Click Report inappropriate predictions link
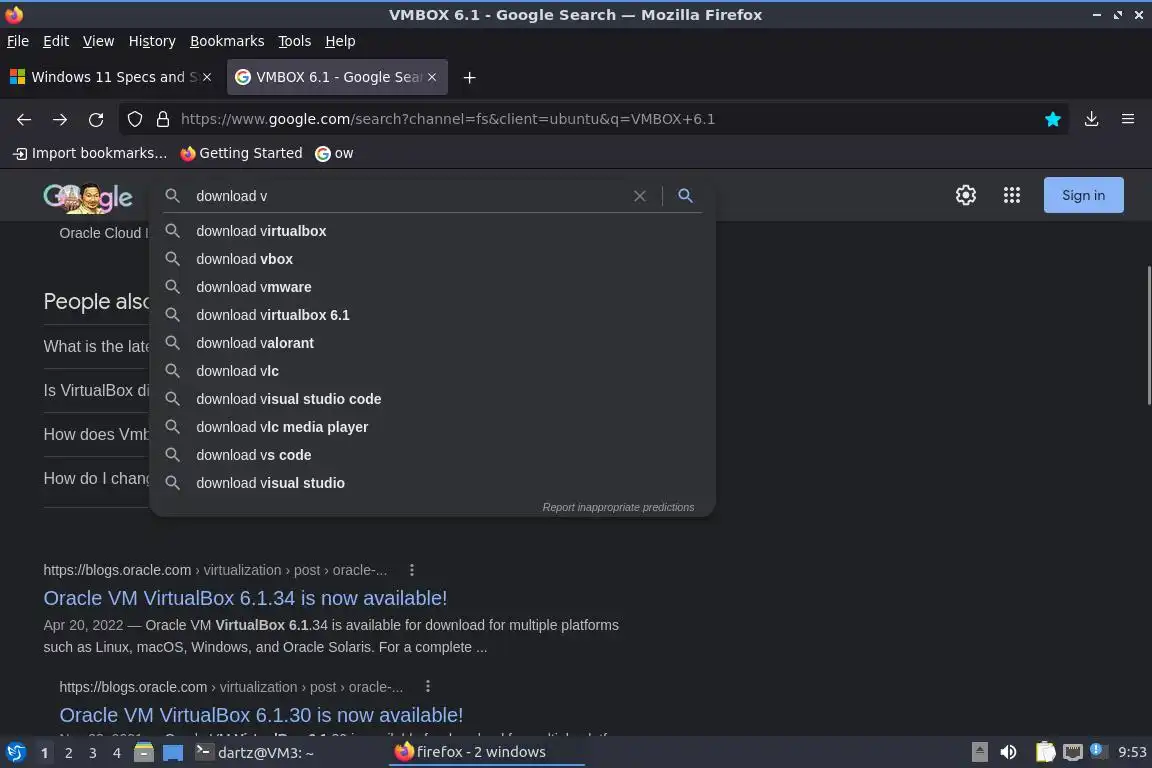The height and width of the screenshot is (768, 1152). [x=618, y=507]
